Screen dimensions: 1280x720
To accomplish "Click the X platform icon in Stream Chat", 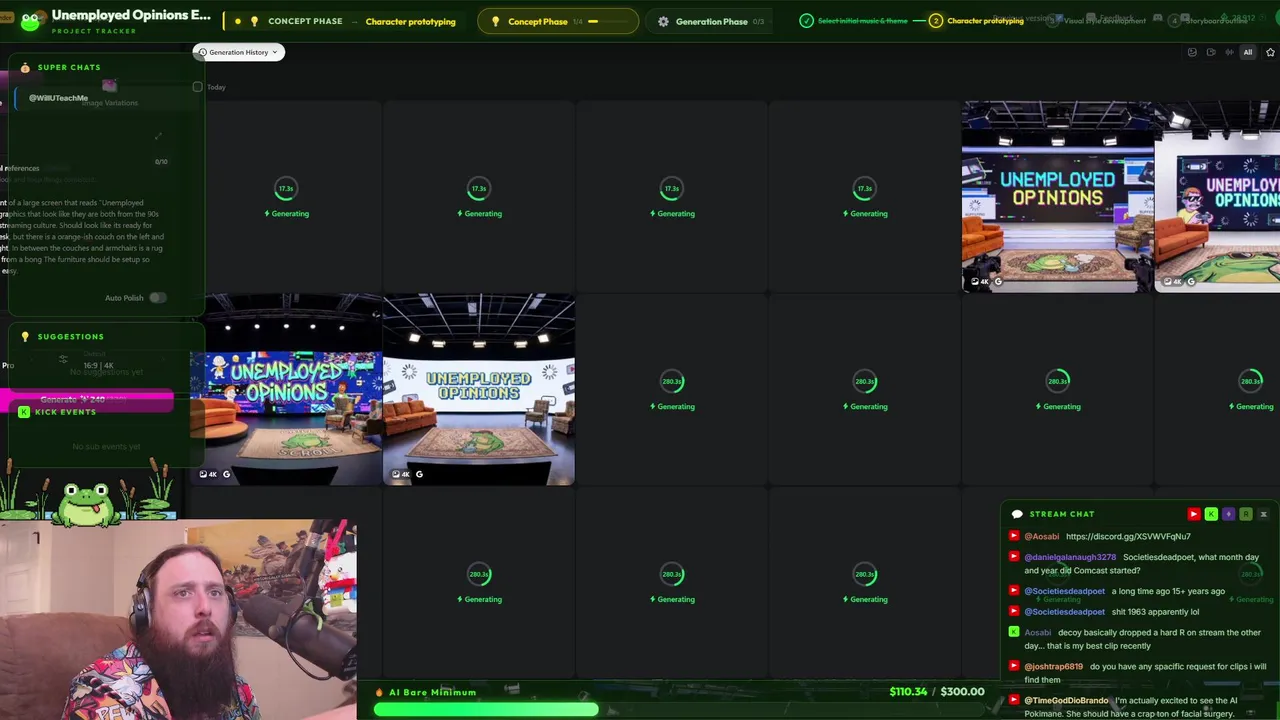I will (1263, 514).
